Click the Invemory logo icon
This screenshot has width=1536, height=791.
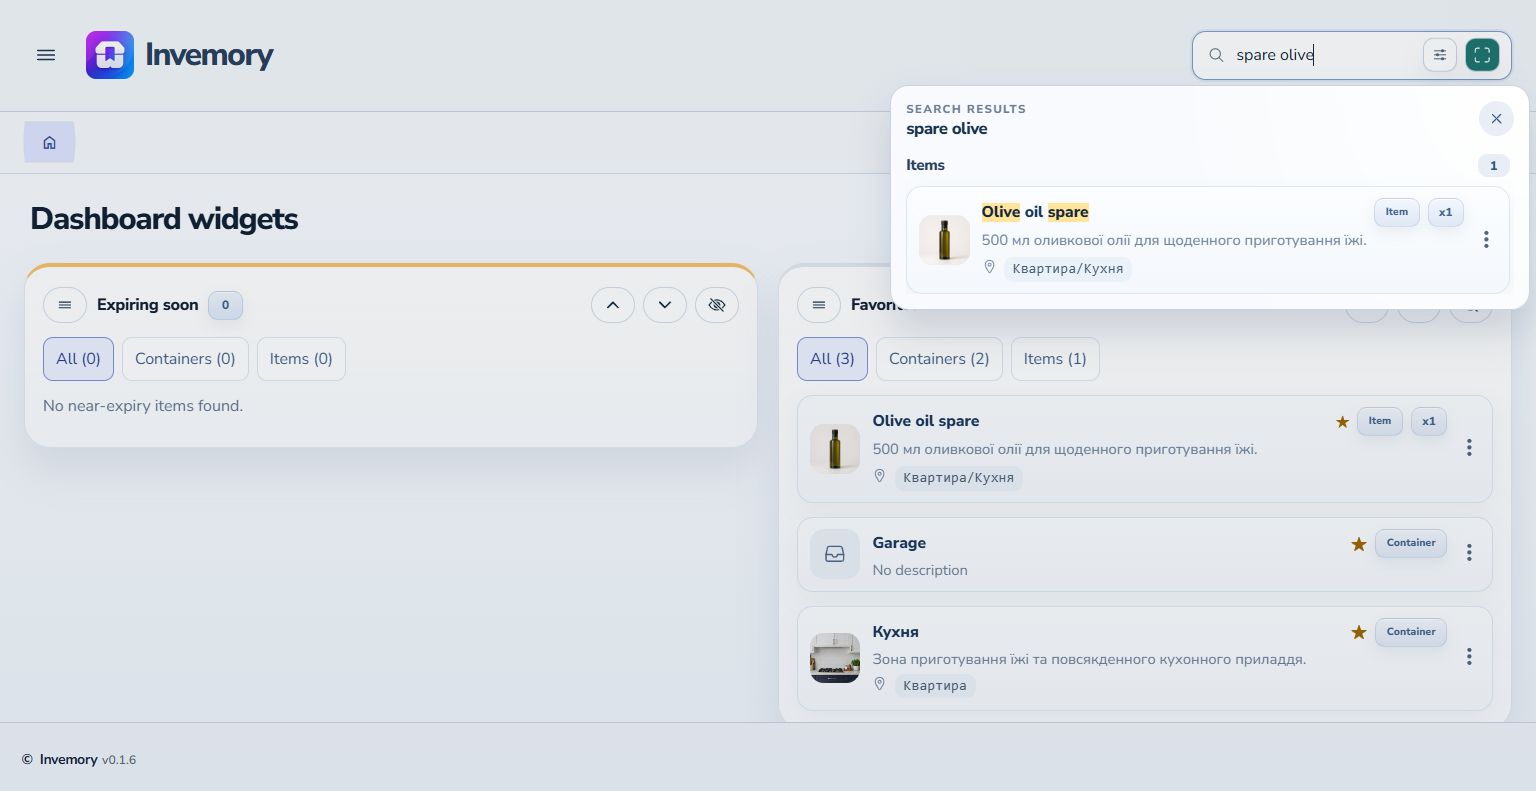pyautogui.click(x=110, y=55)
